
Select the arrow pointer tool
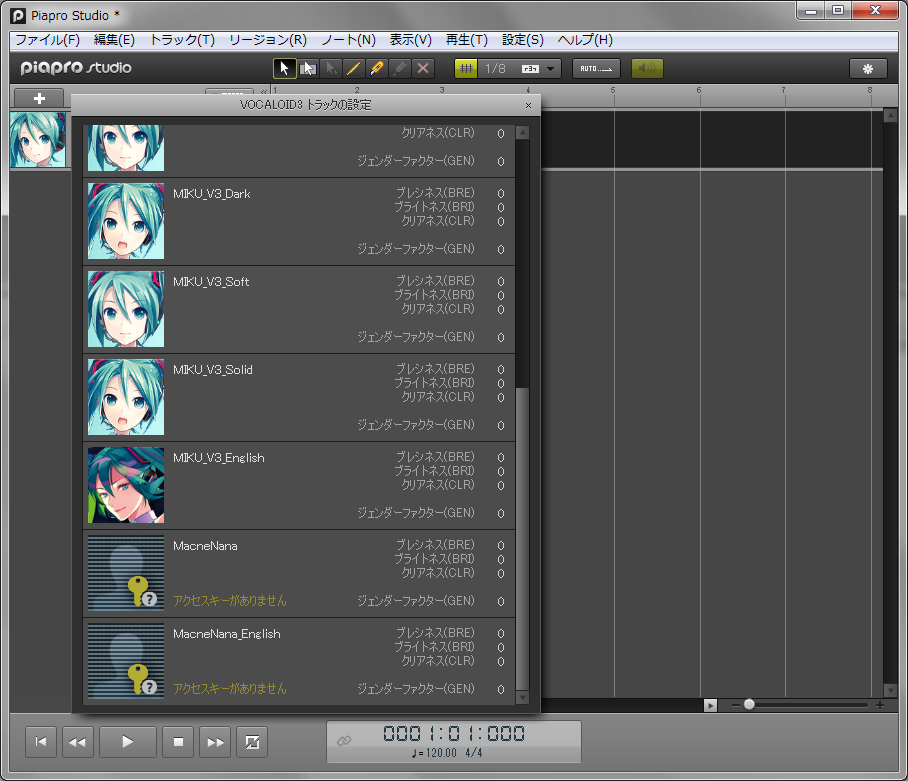click(284, 68)
